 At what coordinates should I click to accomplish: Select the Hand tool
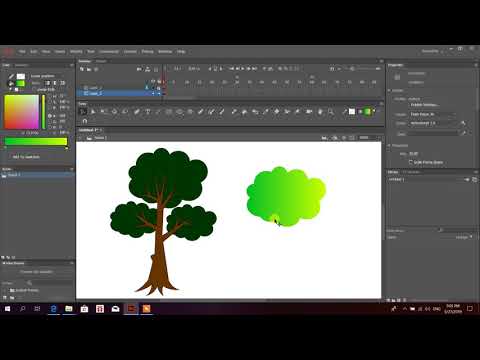[x=320, y=112]
